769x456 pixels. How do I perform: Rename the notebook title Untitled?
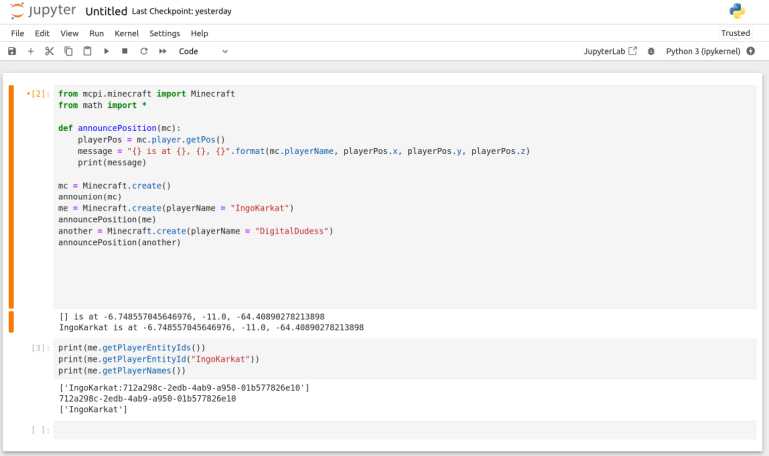point(106,11)
